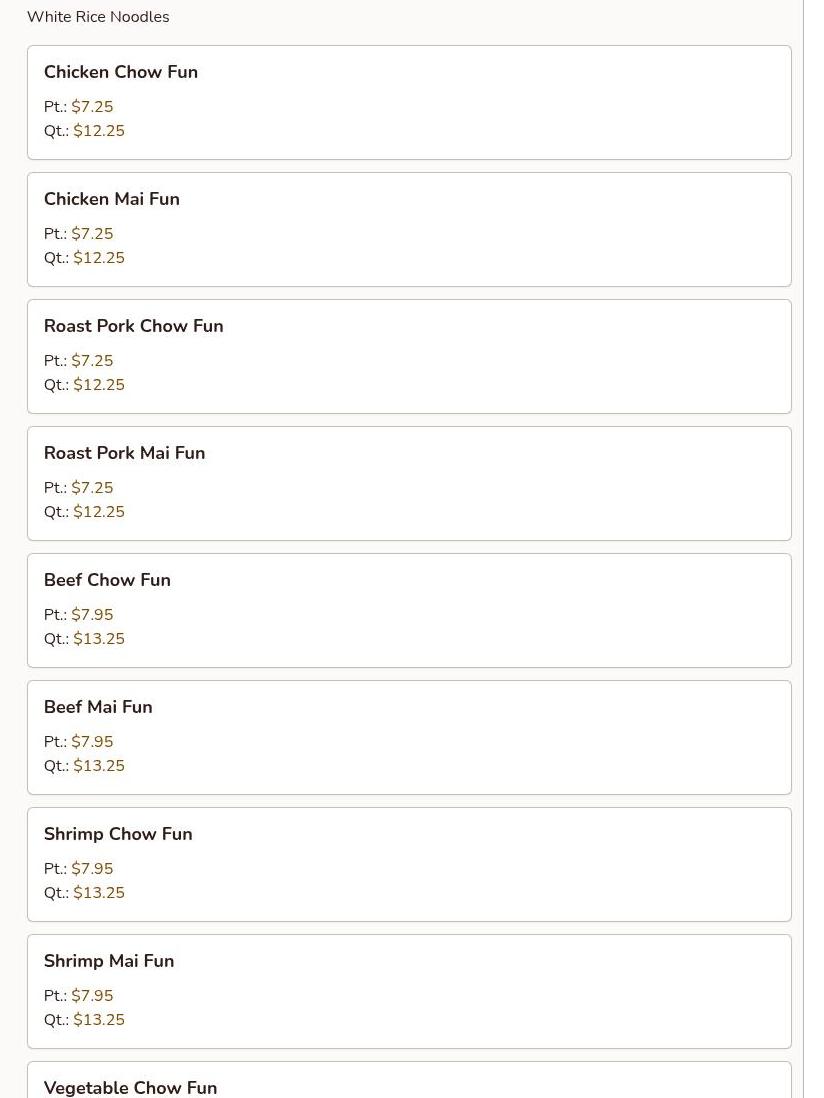824x1098 pixels.
Task: Click the Beef Mai Fun pint price
Action: click(x=92, y=742)
